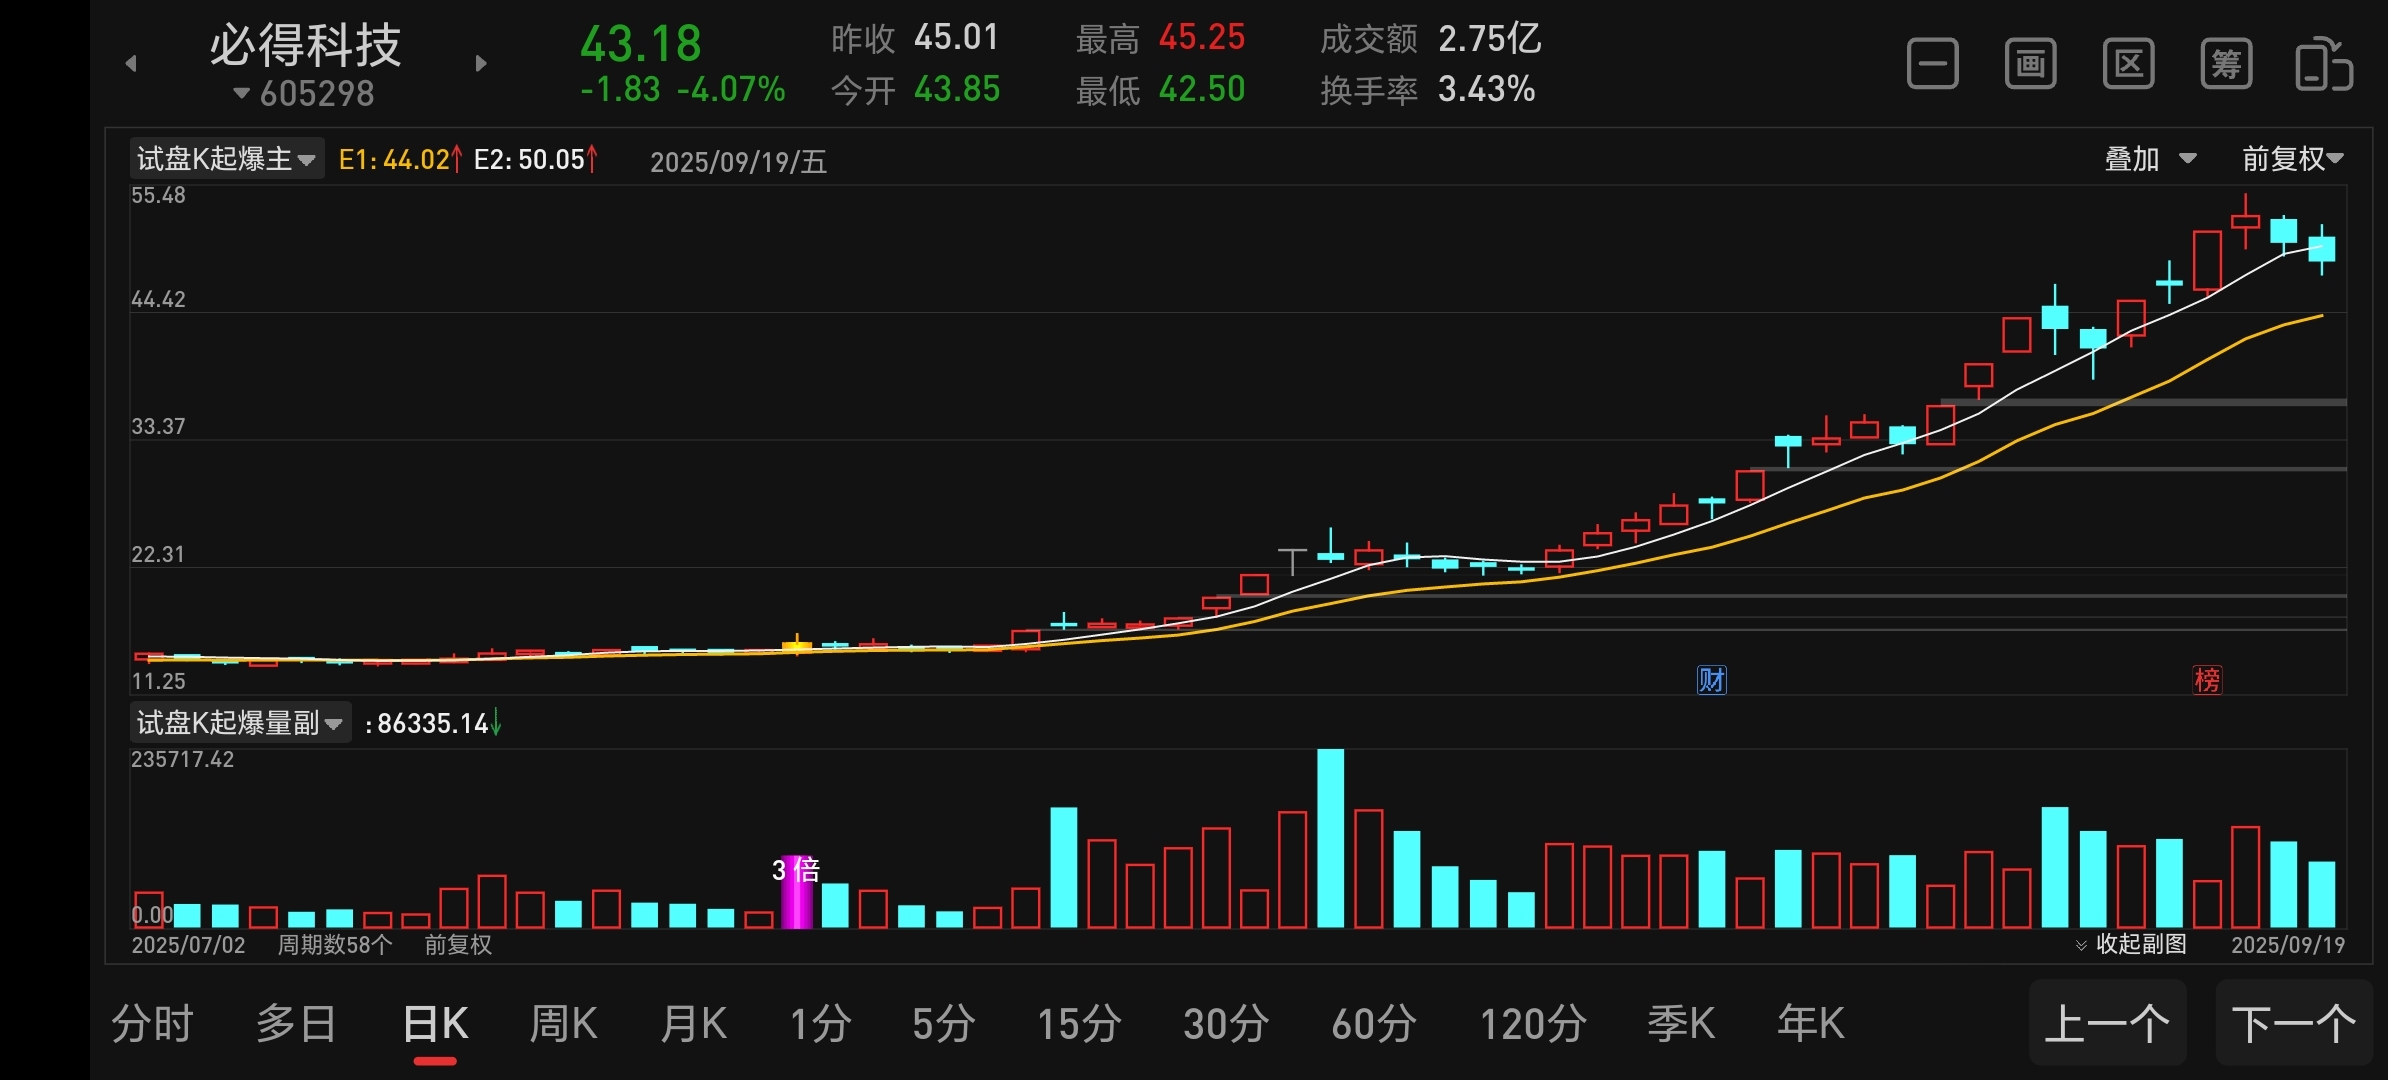Switch to the 周K tab
The height and width of the screenshot is (1080, 2388).
tap(563, 1024)
